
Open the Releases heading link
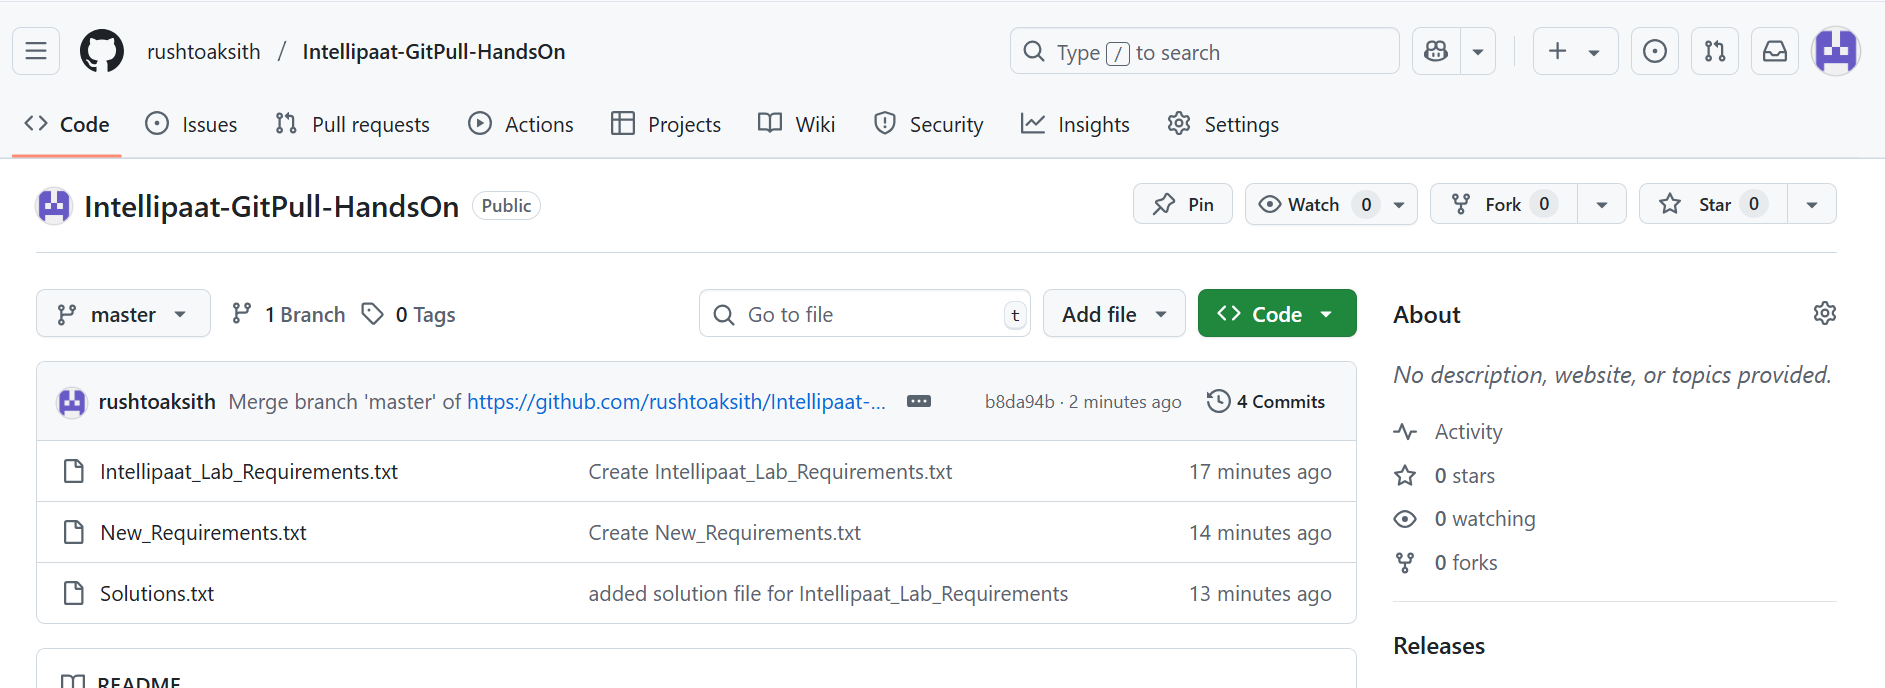tap(1439, 645)
